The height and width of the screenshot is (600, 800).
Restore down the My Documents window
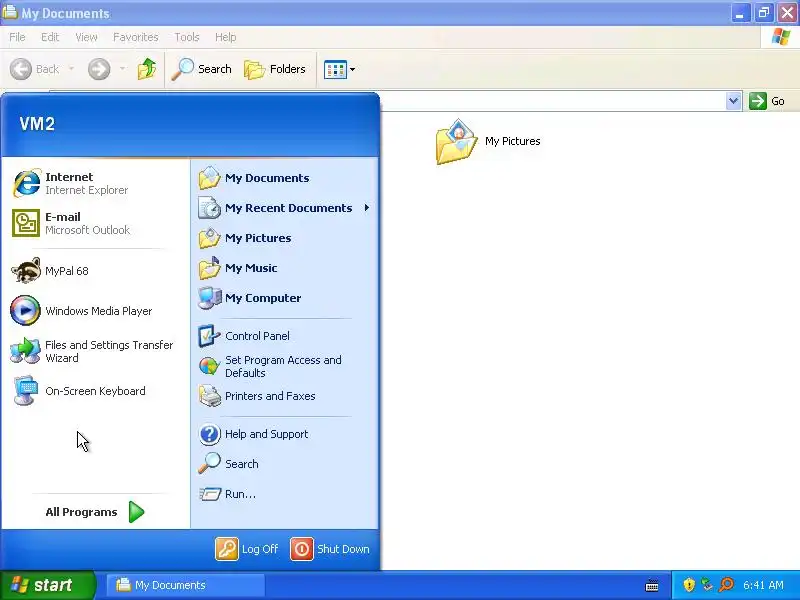click(763, 13)
